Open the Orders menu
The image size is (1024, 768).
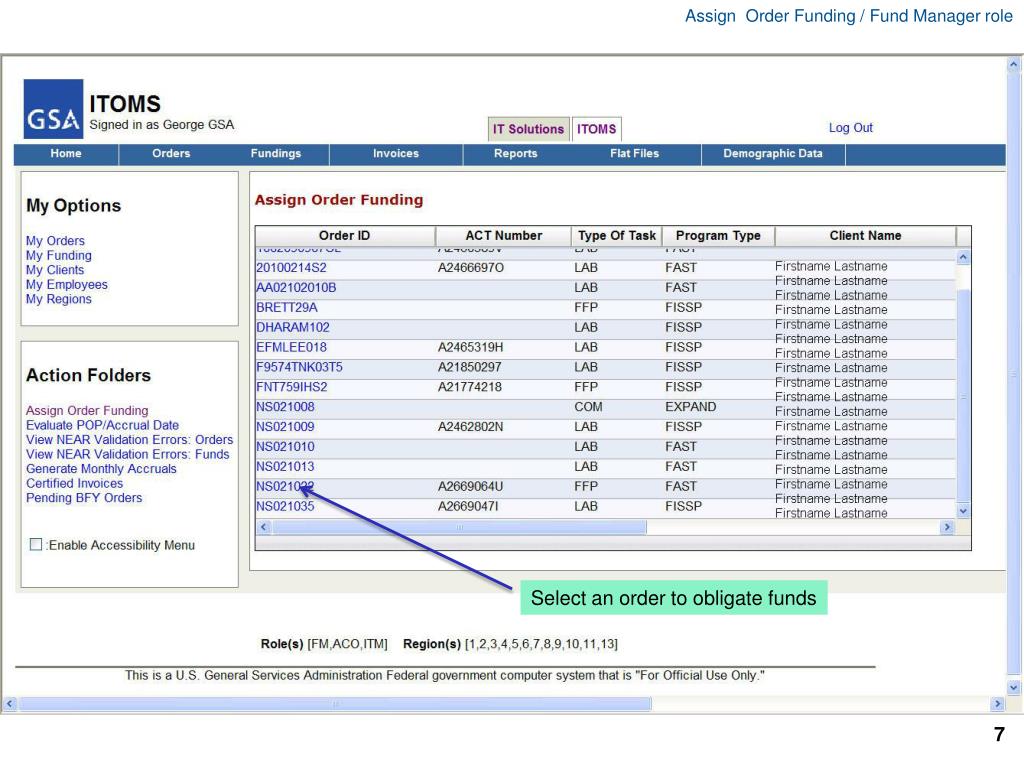click(171, 153)
